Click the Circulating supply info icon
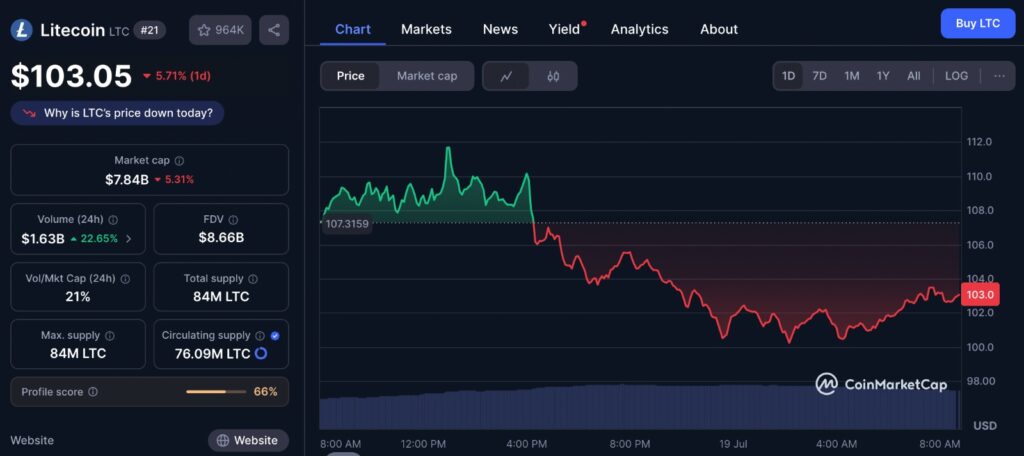The width and height of the screenshot is (1024, 456). (x=260, y=336)
